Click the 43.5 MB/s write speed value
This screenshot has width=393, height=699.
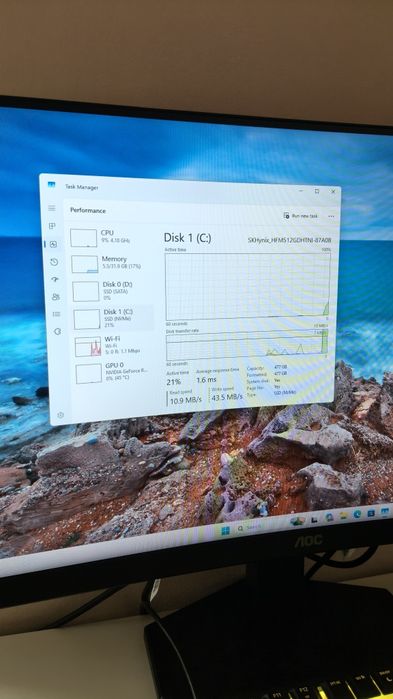[227, 397]
